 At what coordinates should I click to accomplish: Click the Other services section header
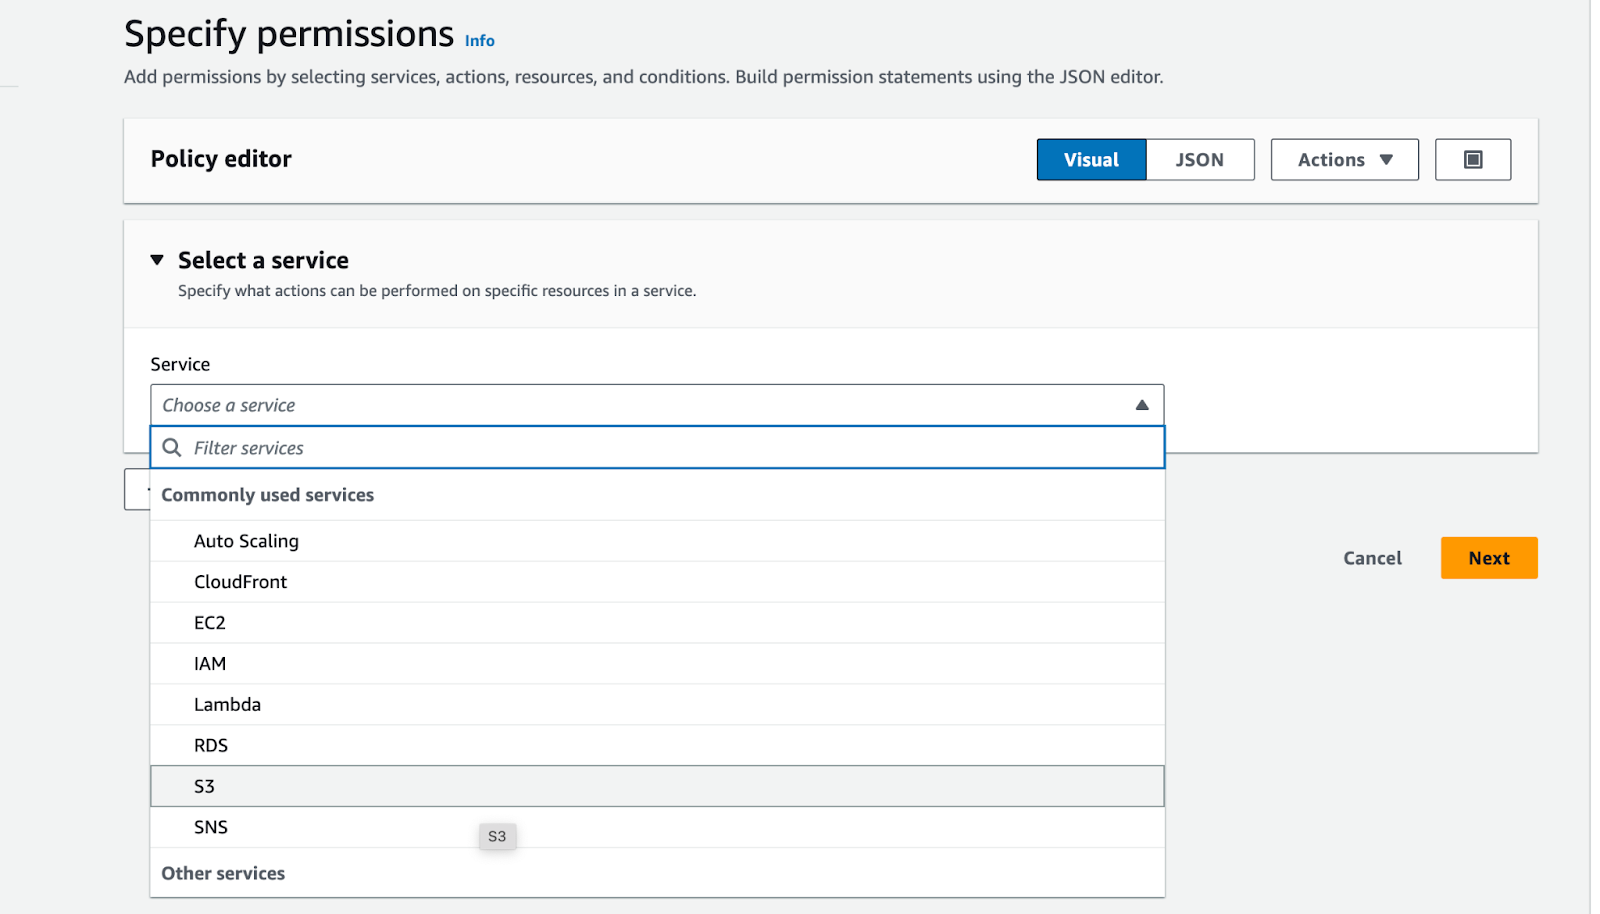(x=223, y=874)
